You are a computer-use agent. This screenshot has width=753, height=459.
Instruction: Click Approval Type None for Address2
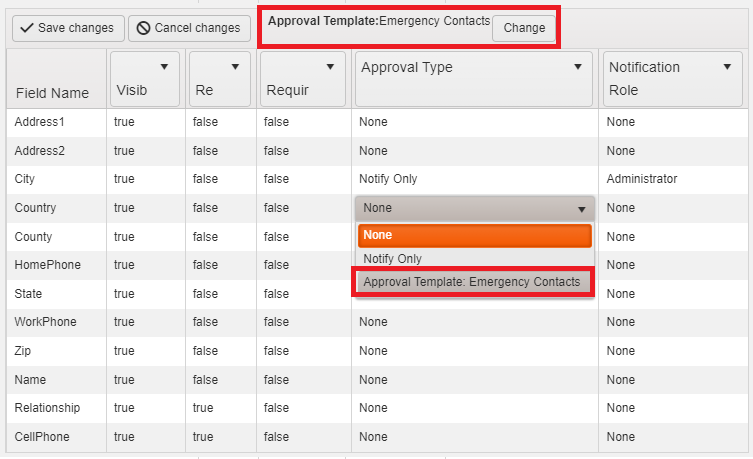point(373,151)
